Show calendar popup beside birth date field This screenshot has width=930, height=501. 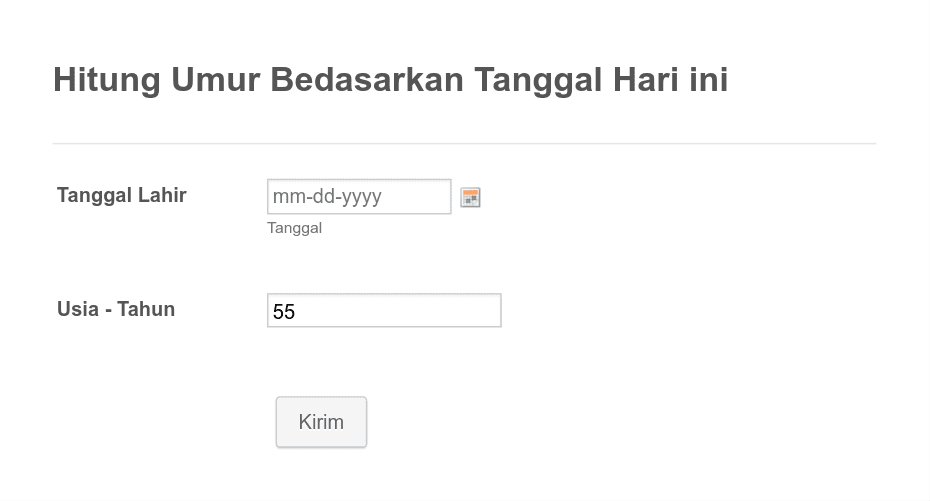470,197
